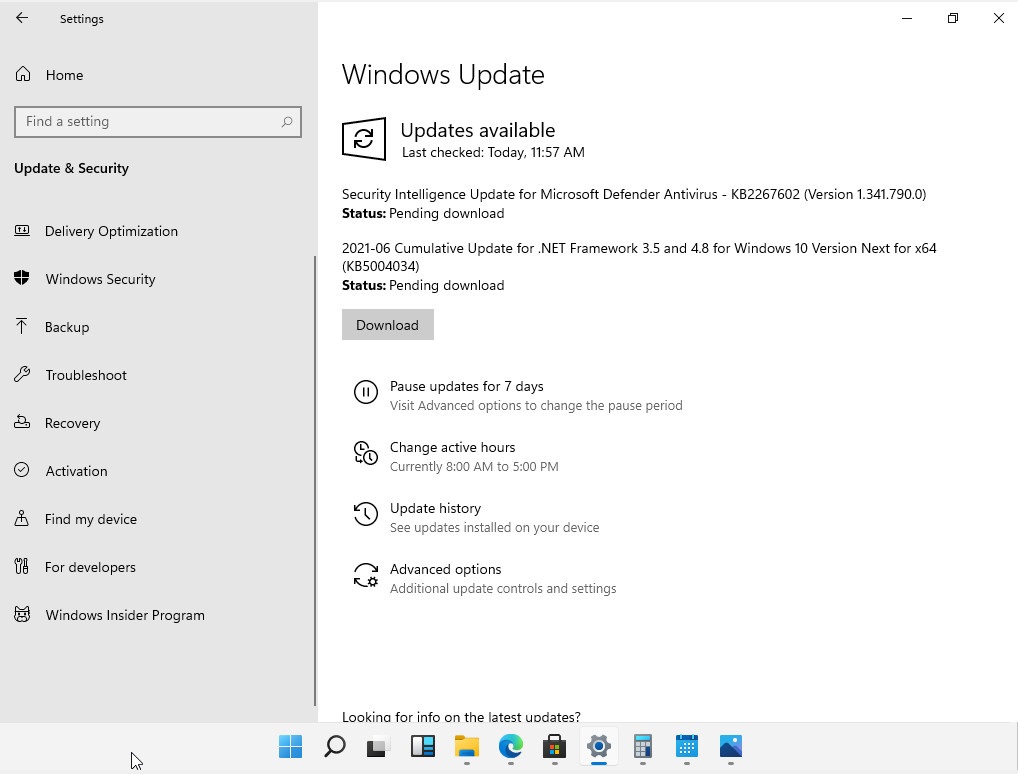1018x774 pixels.
Task: Click the Find my device icon
Action: tap(21, 518)
